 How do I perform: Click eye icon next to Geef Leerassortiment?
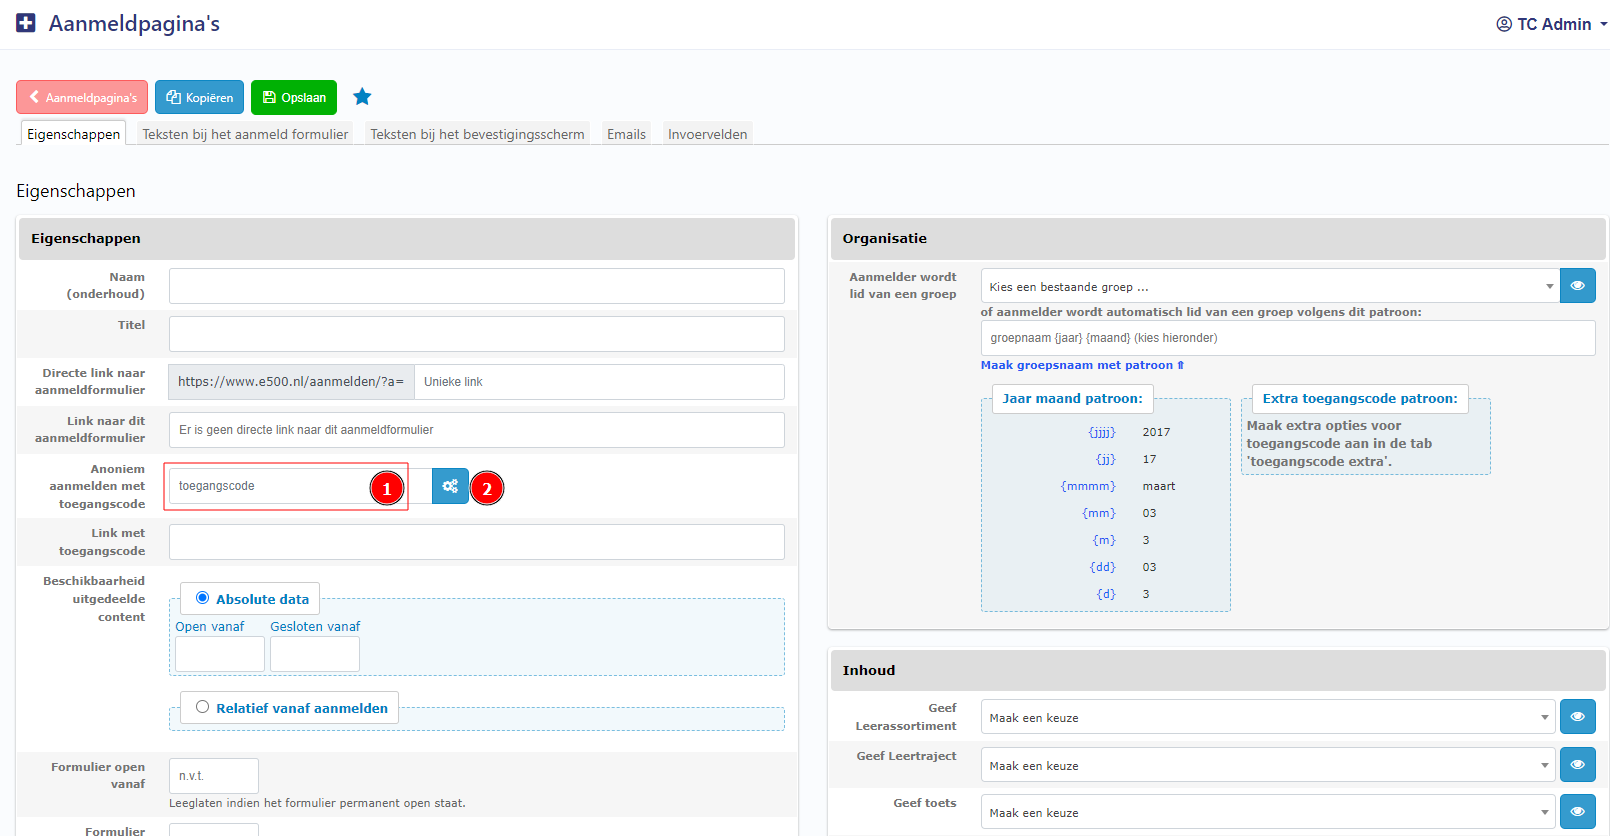(1577, 717)
